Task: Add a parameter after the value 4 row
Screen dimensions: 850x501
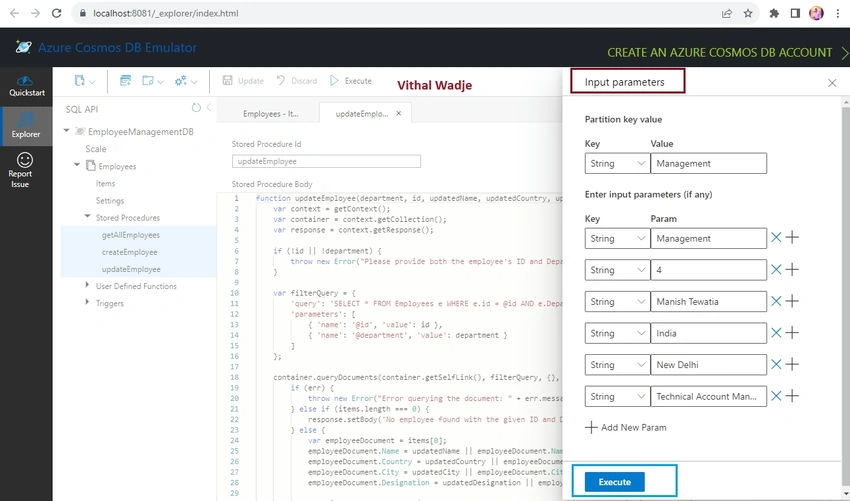Action: 792,269
